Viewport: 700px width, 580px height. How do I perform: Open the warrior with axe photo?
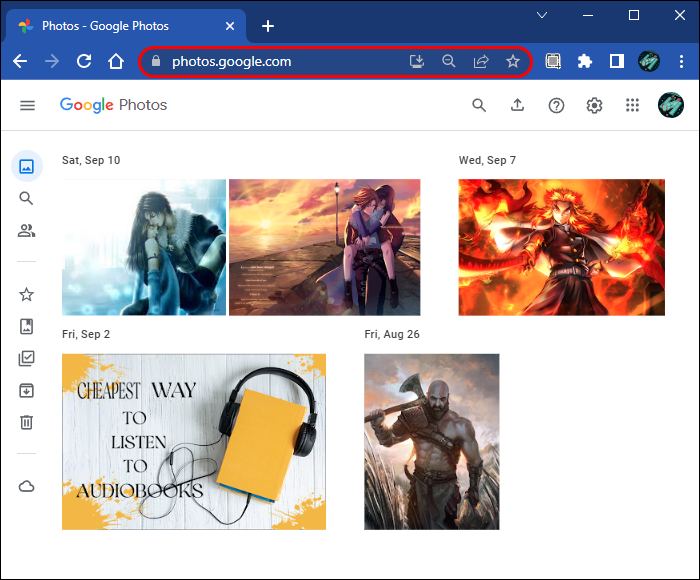pos(432,442)
